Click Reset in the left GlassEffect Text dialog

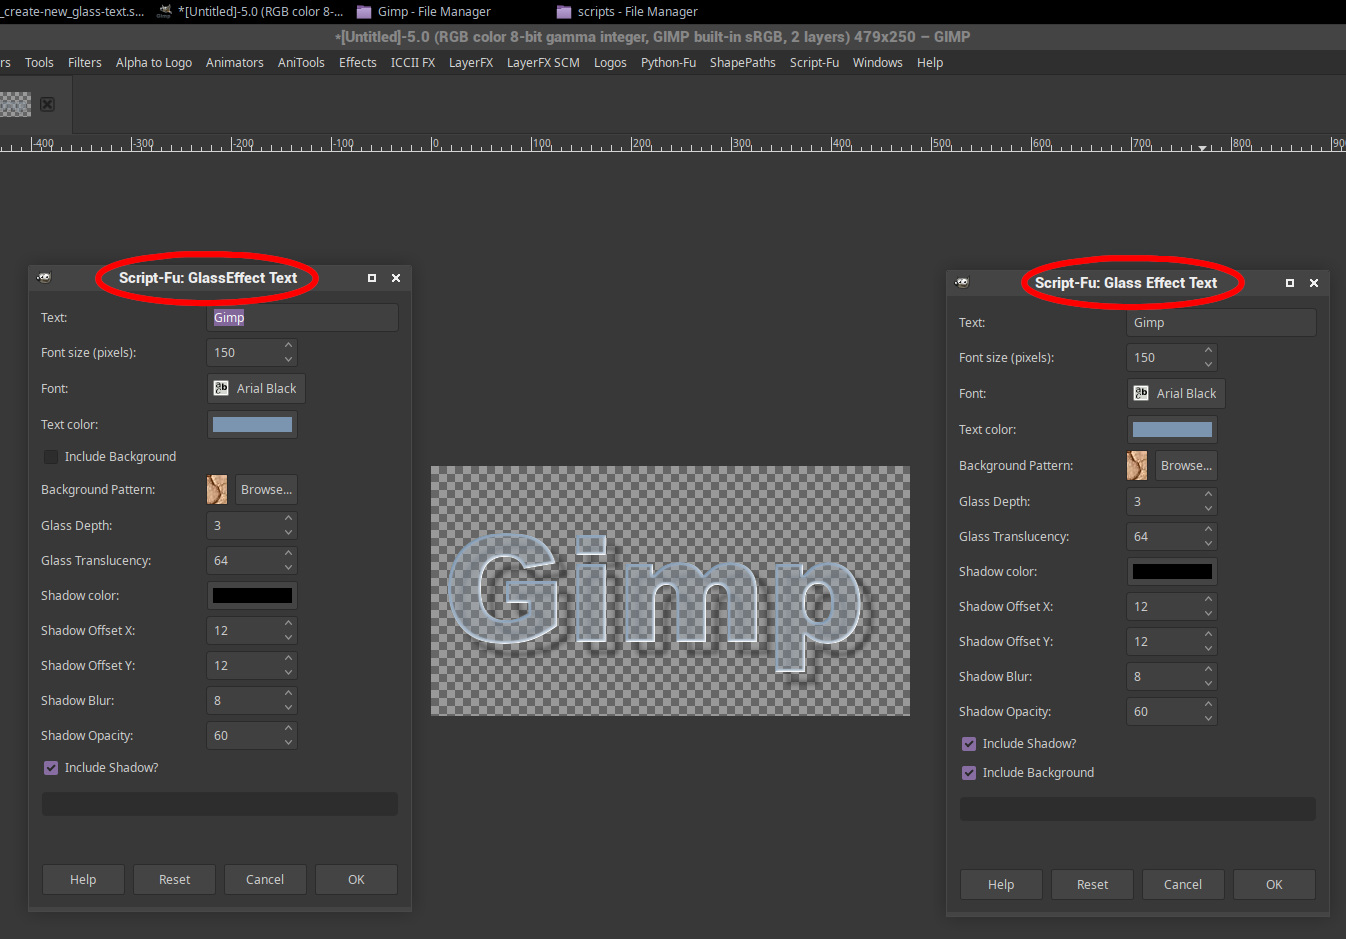point(174,880)
